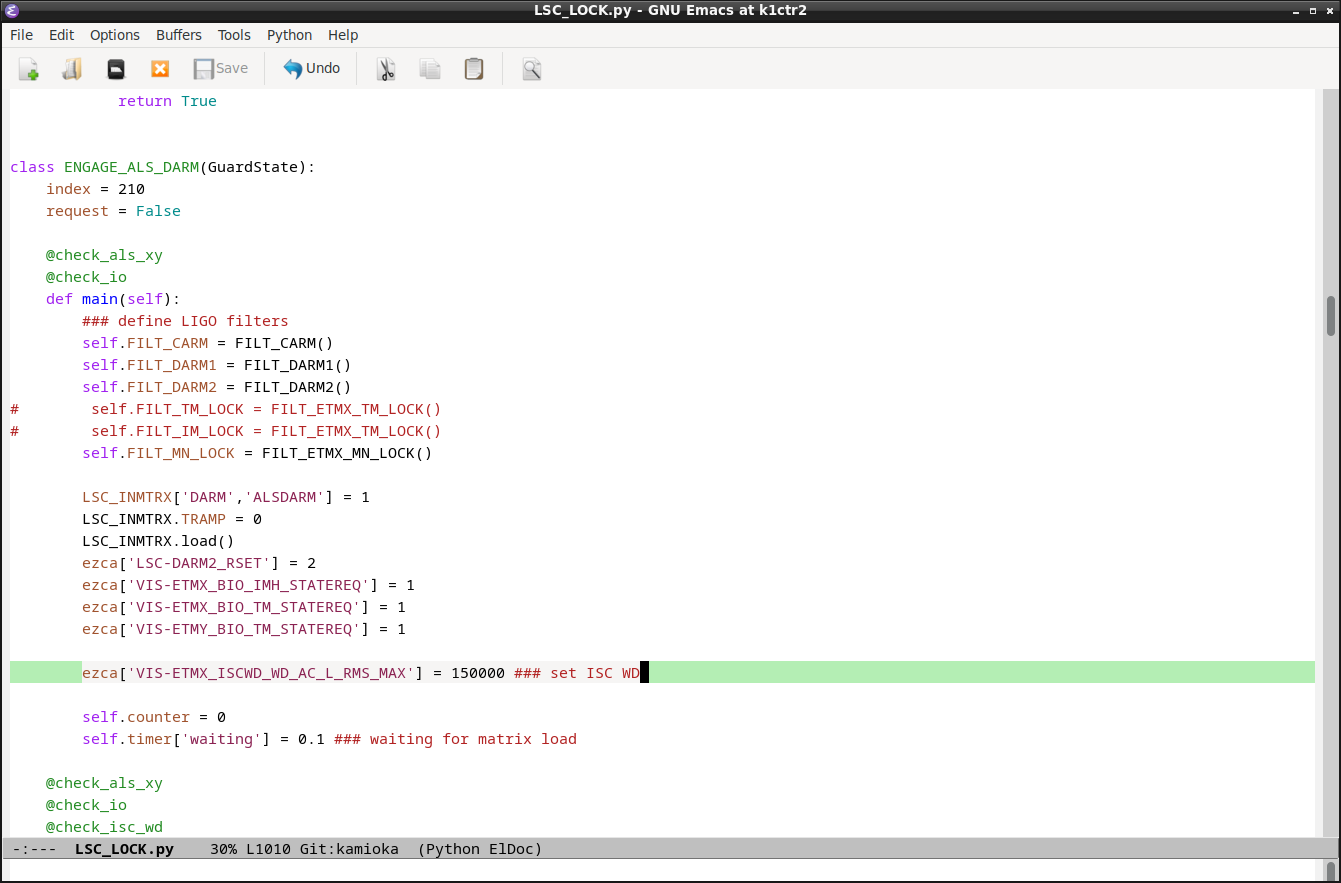The width and height of the screenshot is (1341, 883).
Task: Click LSC_INMTRX['DARM','ALSDARM'] = 1 line
Action: (x=226, y=497)
